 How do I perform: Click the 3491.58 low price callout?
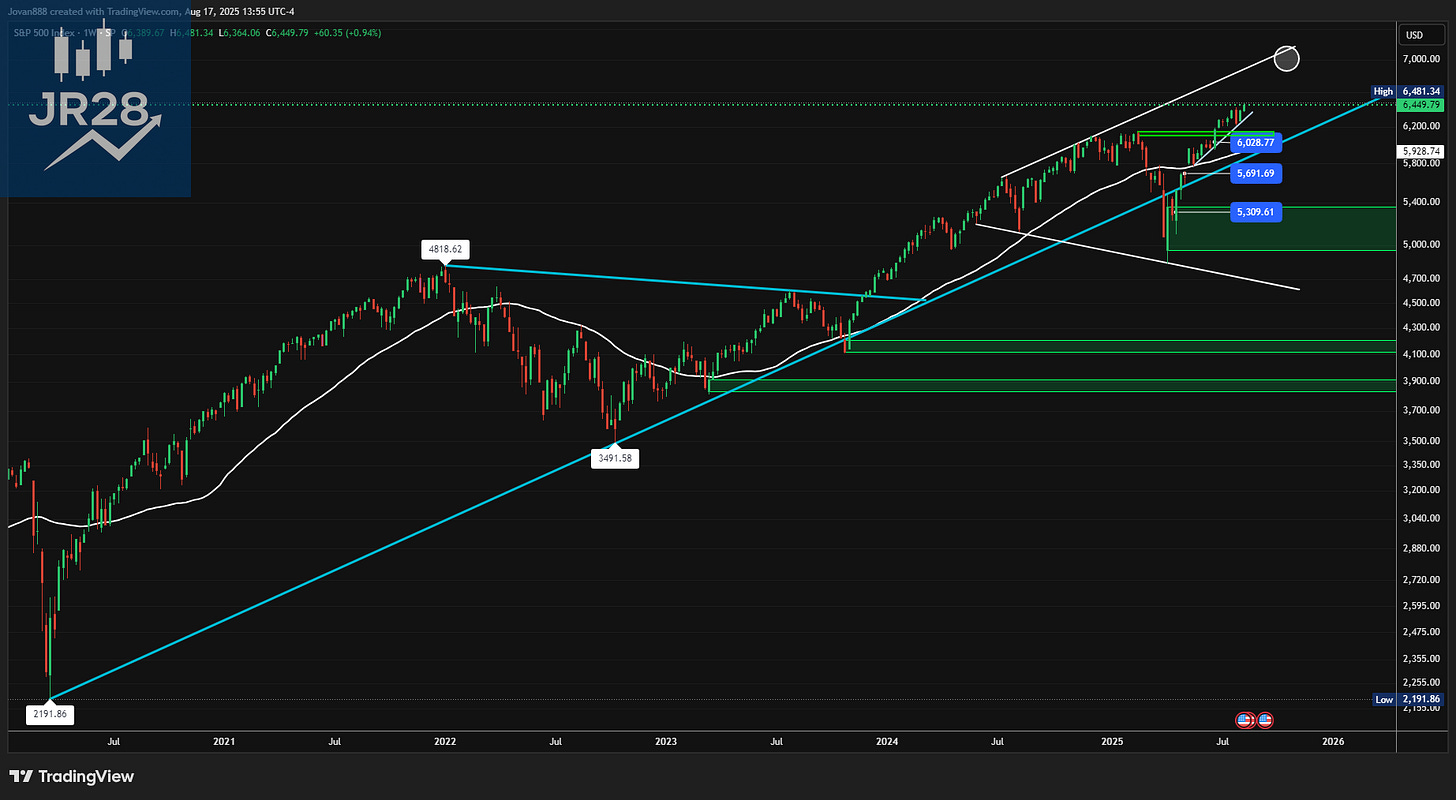tap(615, 457)
